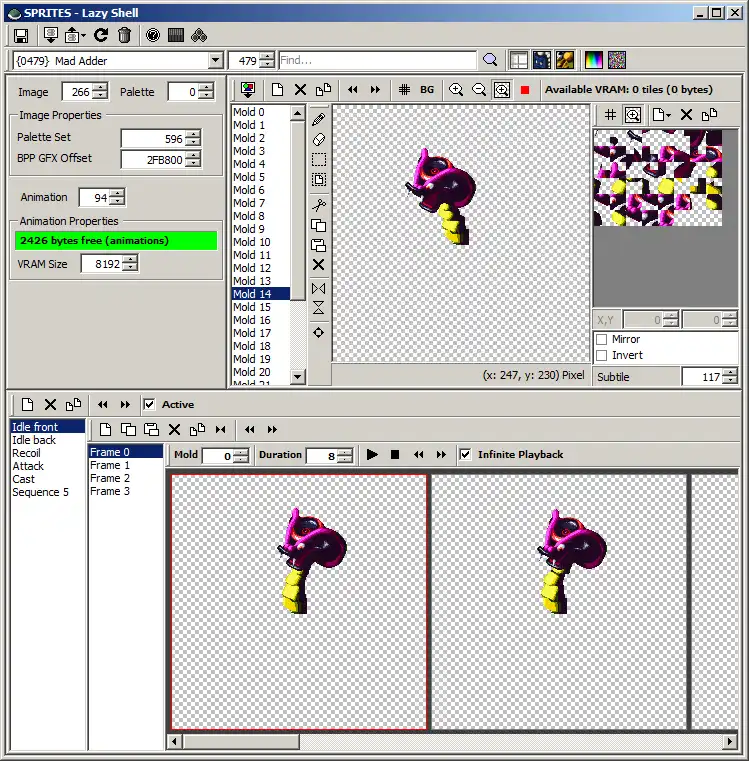
Task: Click the tileset graphics thumbnail
Action: pos(657,178)
